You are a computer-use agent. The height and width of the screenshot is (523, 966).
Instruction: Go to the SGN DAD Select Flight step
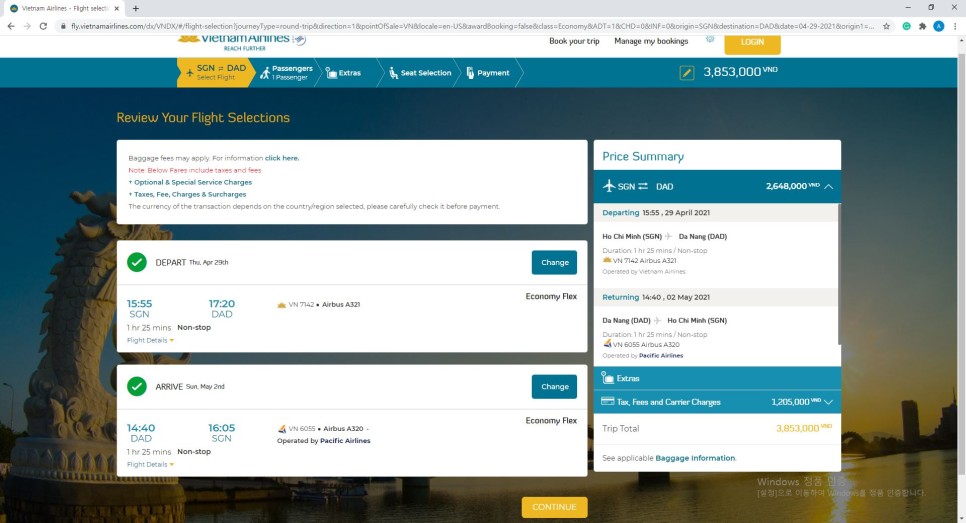(216, 73)
